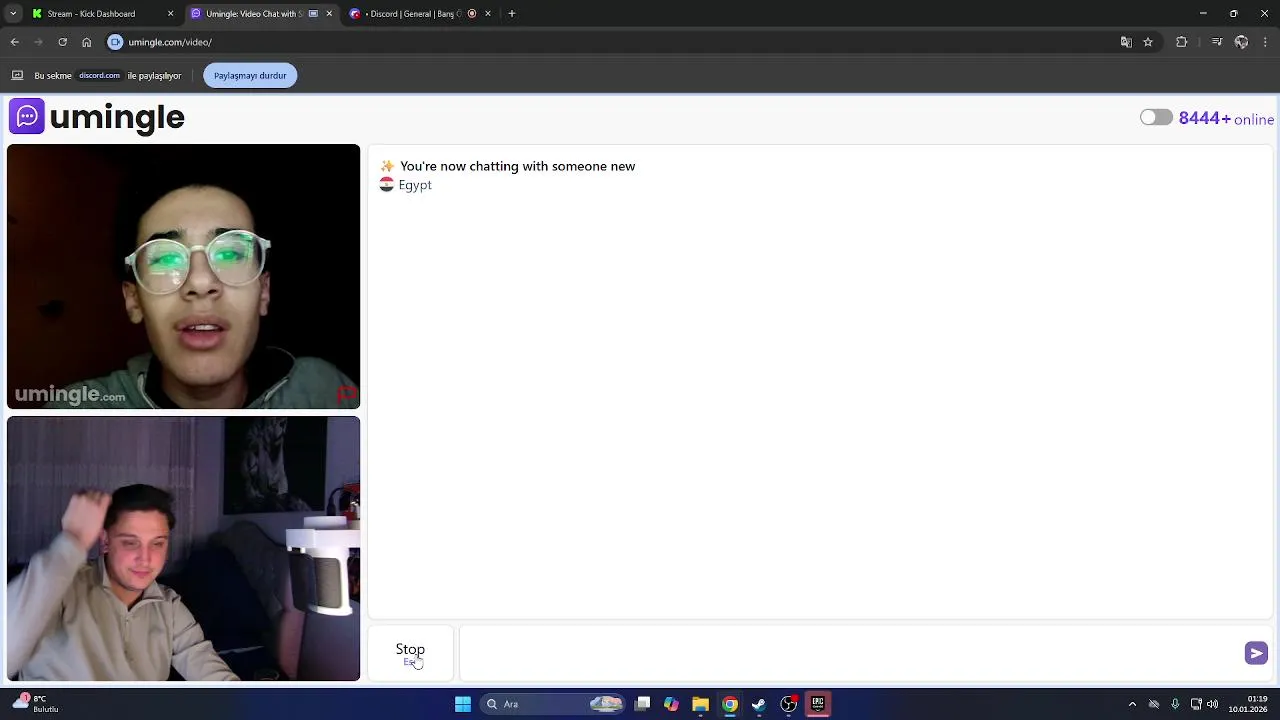
Task: Reload the current page
Action: tap(63, 42)
